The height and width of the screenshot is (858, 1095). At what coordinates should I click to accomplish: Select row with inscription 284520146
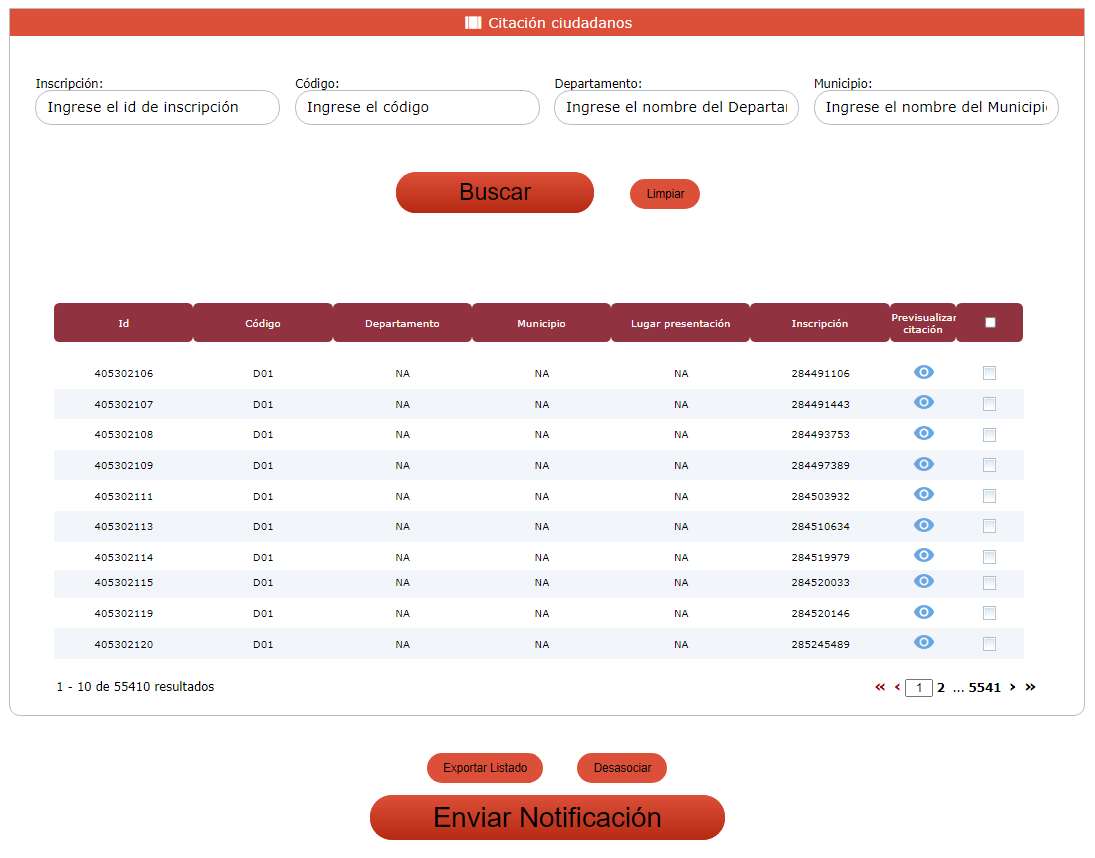pos(989,613)
